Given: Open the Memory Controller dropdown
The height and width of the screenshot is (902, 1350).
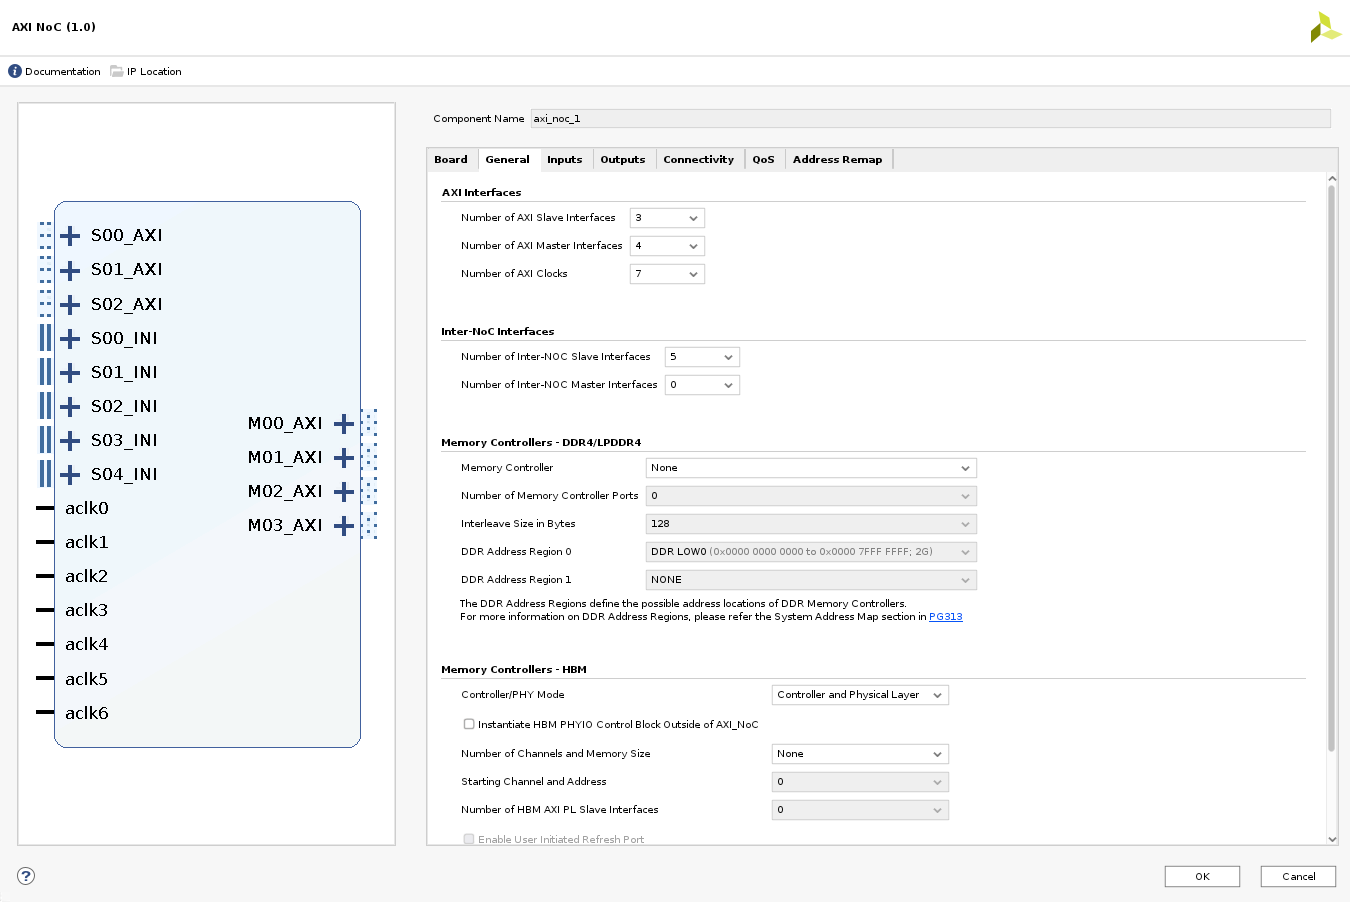Looking at the screenshot, I should click(x=810, y=468).
